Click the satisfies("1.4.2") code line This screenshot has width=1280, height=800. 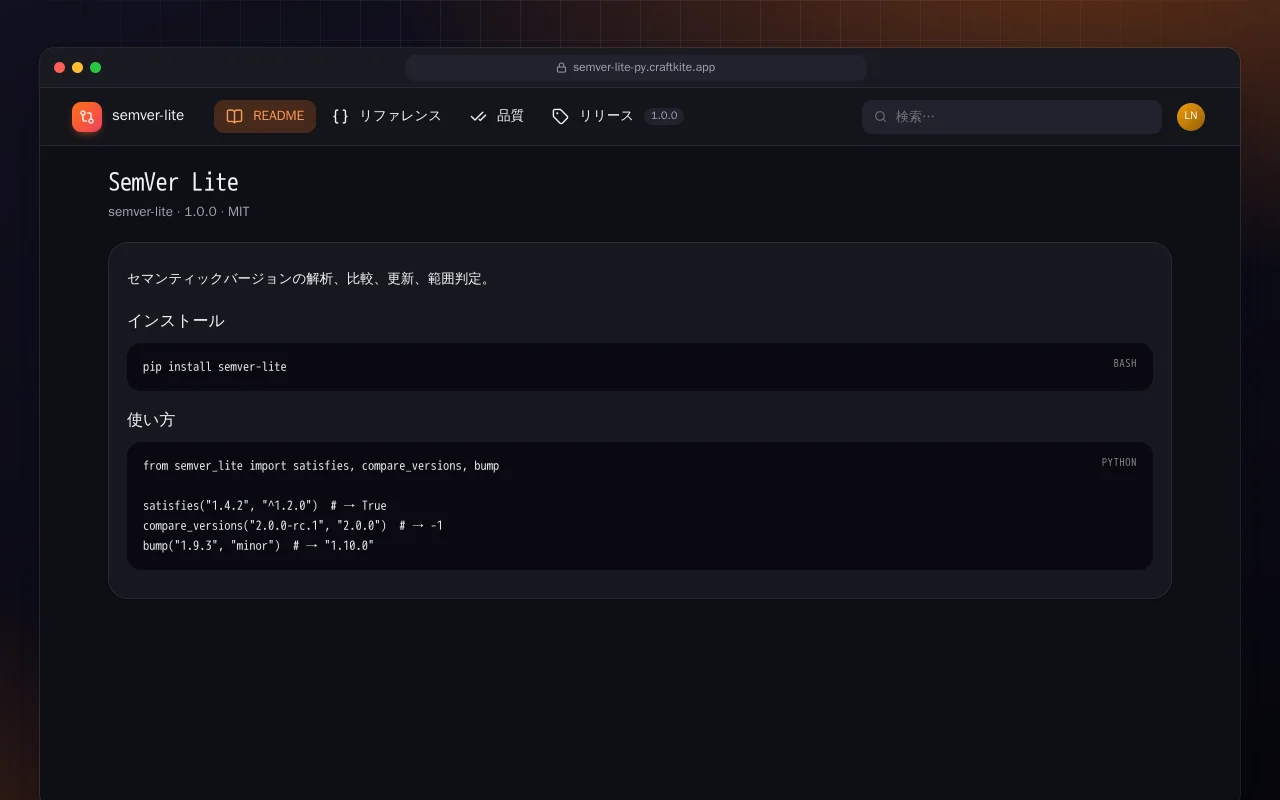pyautogui.click(x=265, y=506)
